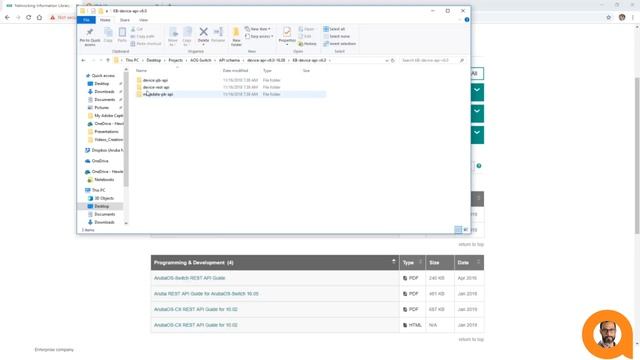The width and height of the screenshot is (640, 360).
Task: Open ArubaOS-Switch REST API Guide link
Action: 189,278
